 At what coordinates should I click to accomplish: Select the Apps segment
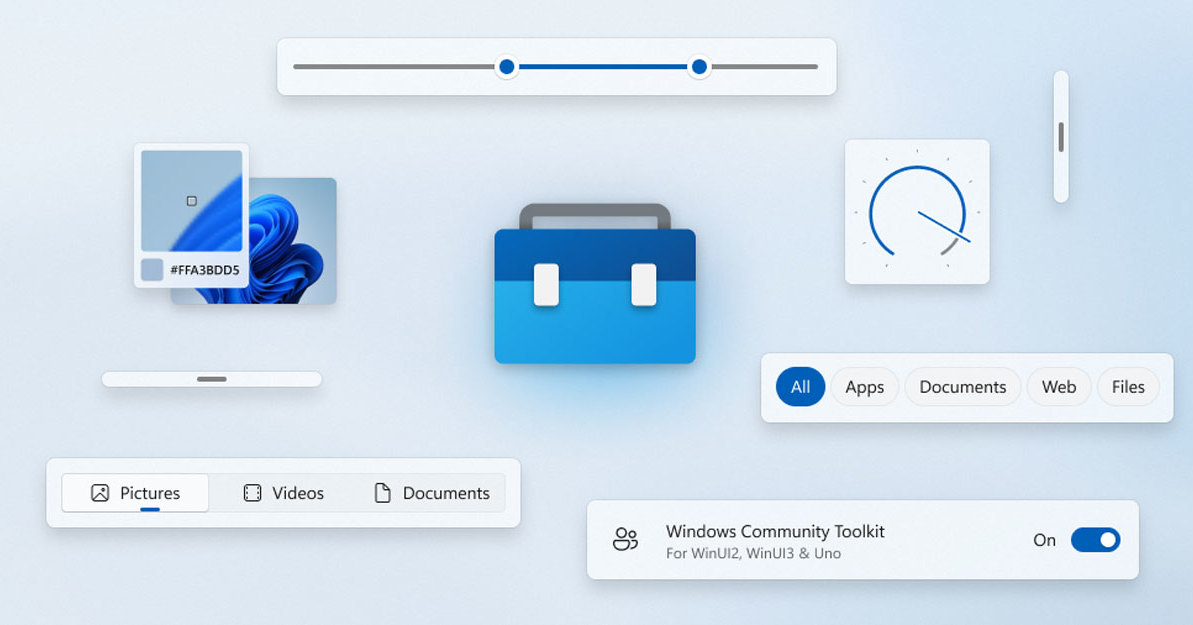click(x=864, y=387)
